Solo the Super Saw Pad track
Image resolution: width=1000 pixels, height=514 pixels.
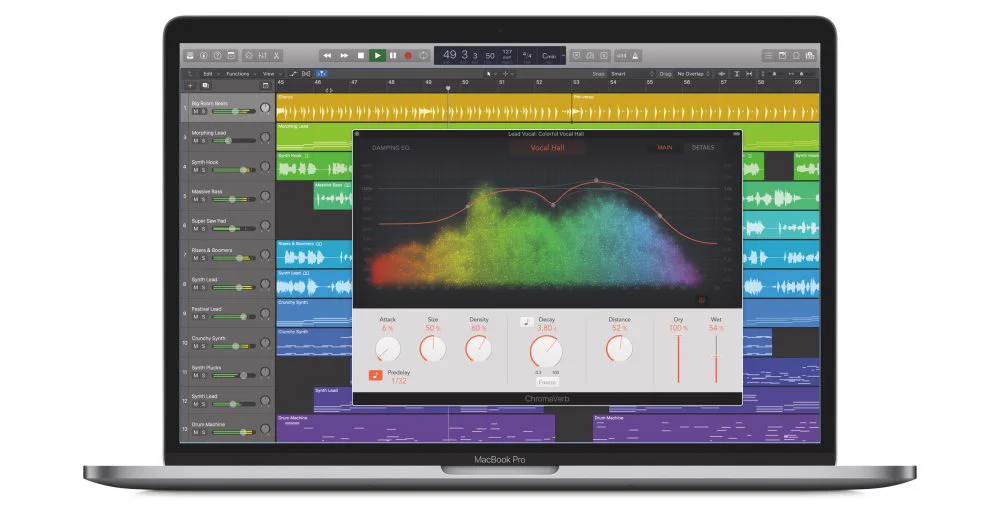pyautogui.click(x=203, y=229)
